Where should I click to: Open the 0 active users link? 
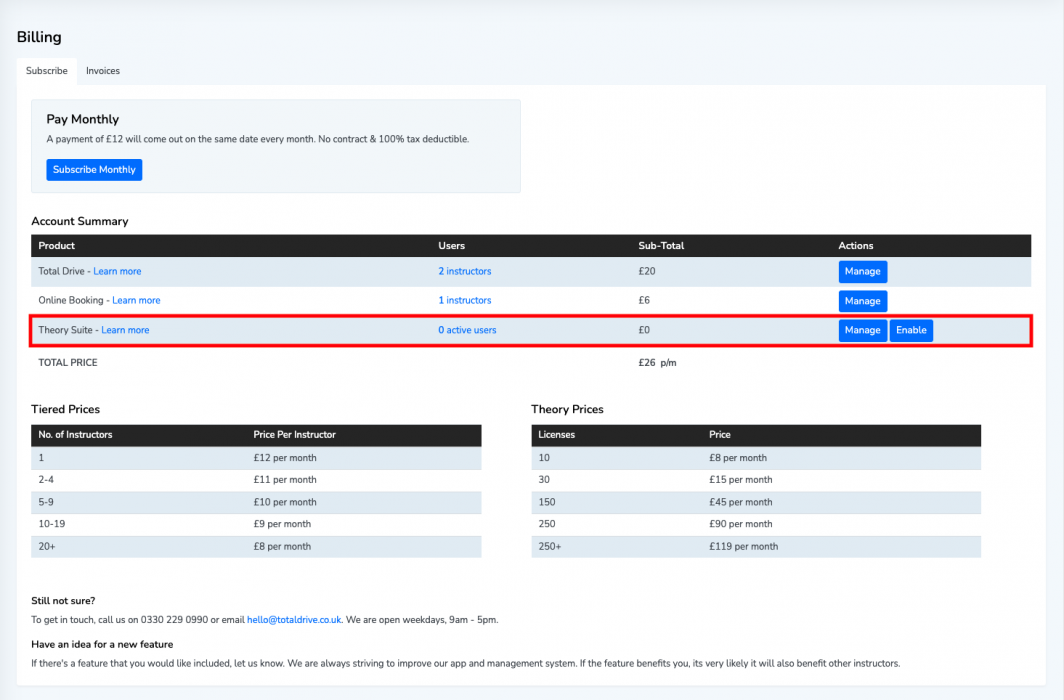(x=467, y=330)
